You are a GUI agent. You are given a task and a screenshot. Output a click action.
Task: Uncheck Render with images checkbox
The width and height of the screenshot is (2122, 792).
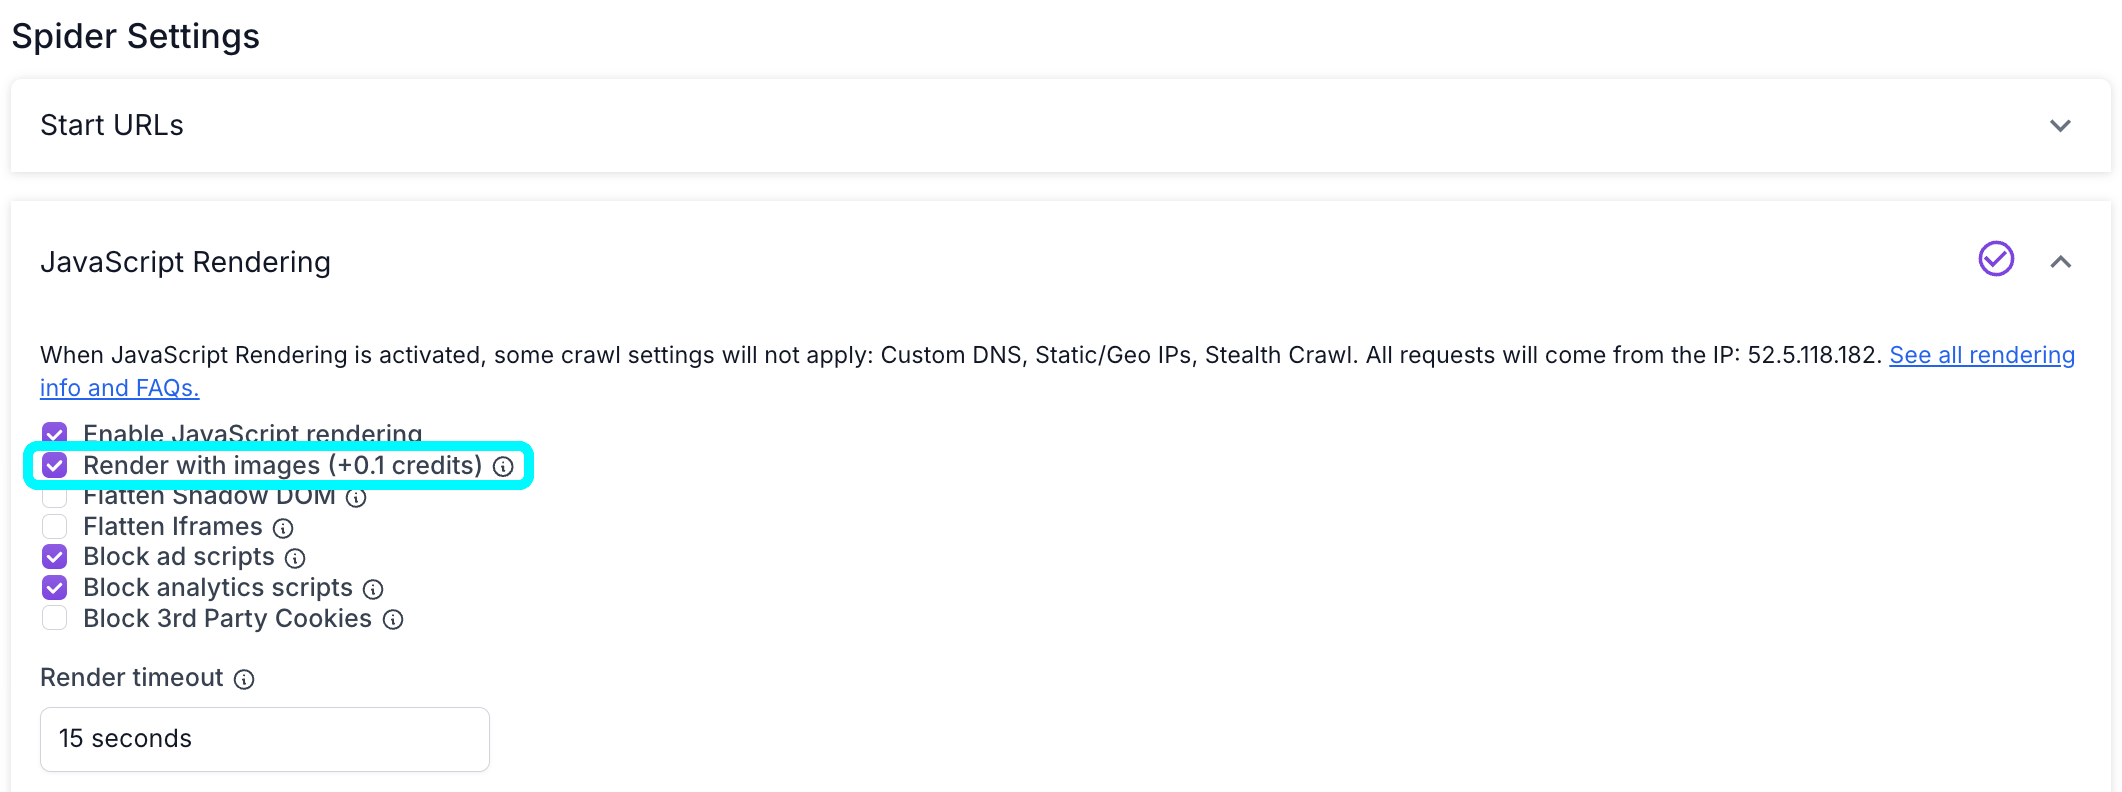(x=55, y=466)
